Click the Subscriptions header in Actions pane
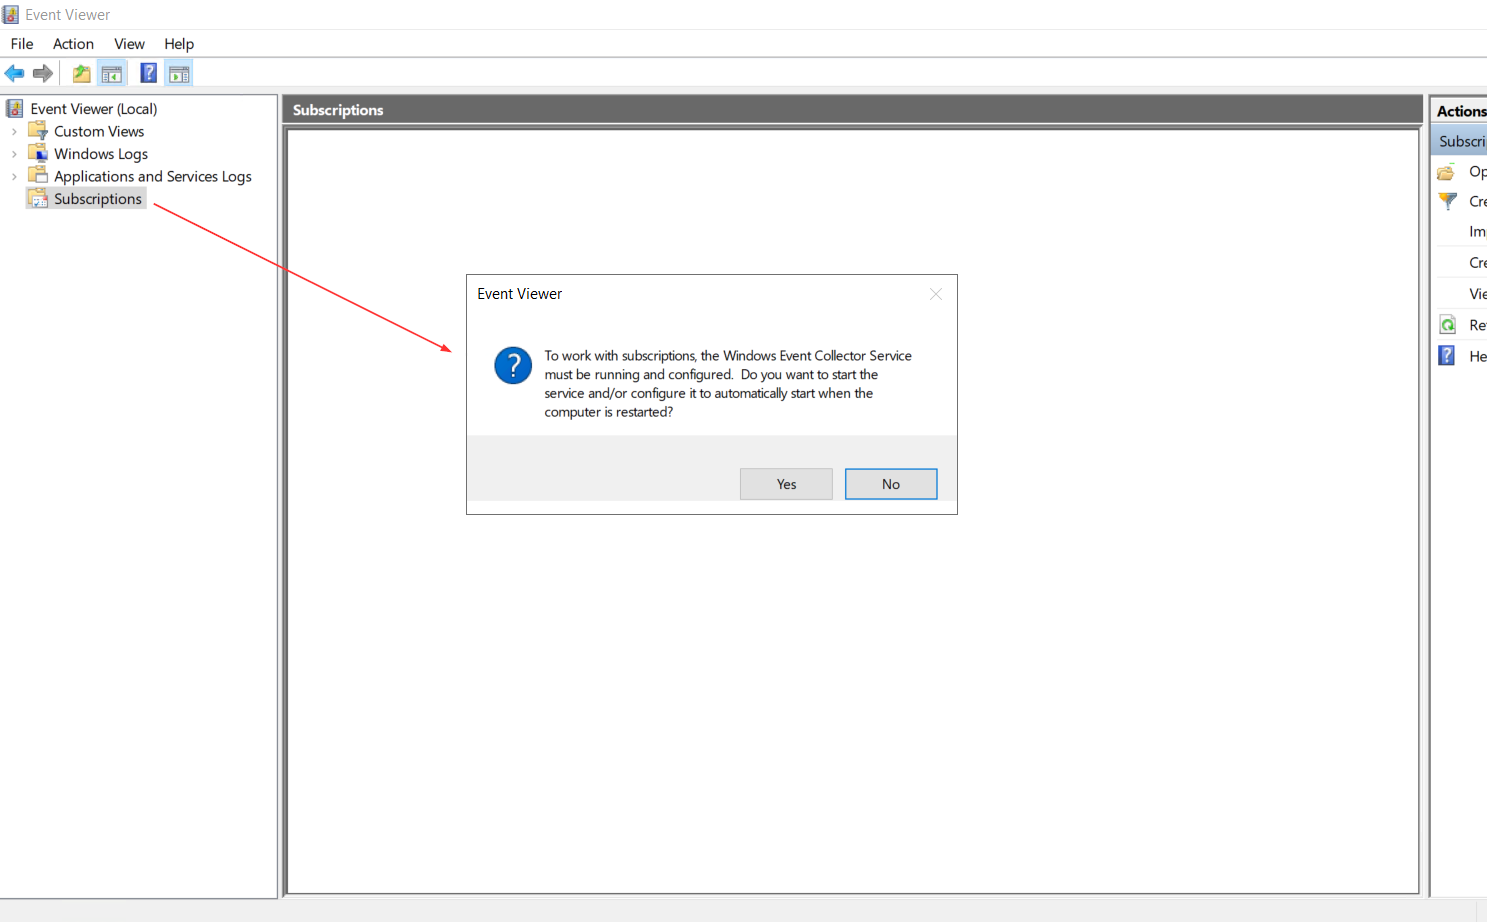 [x=1460, y=141]
